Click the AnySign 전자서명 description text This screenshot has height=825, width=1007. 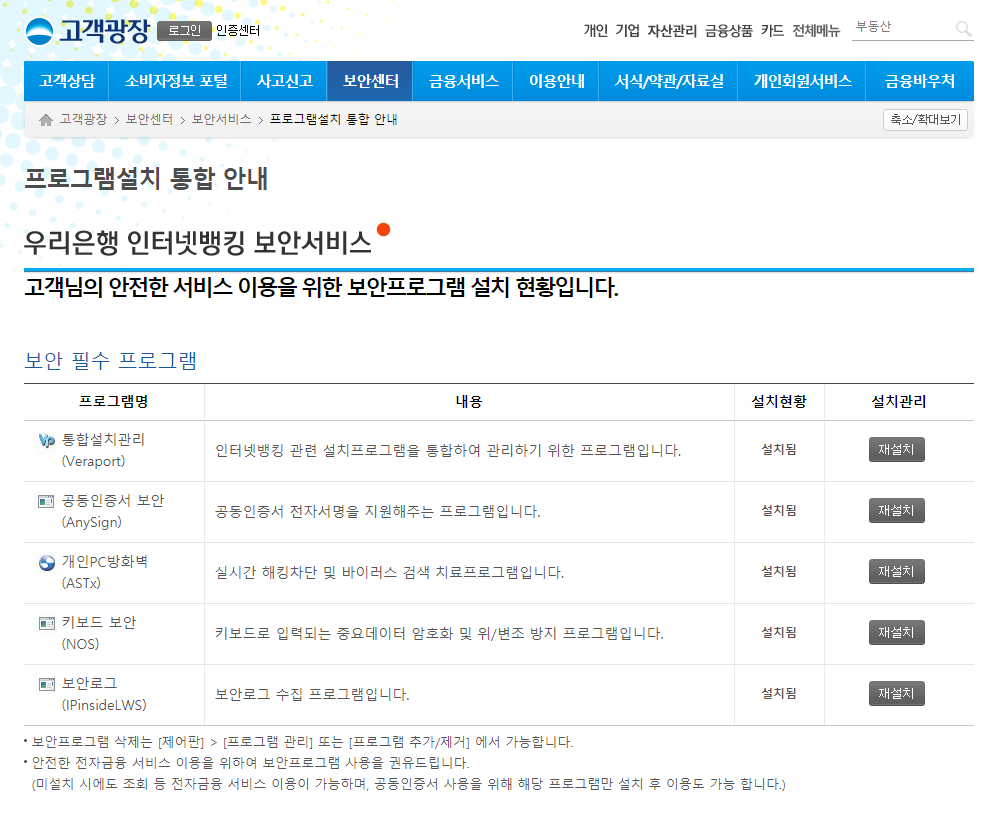coord(378,512)
